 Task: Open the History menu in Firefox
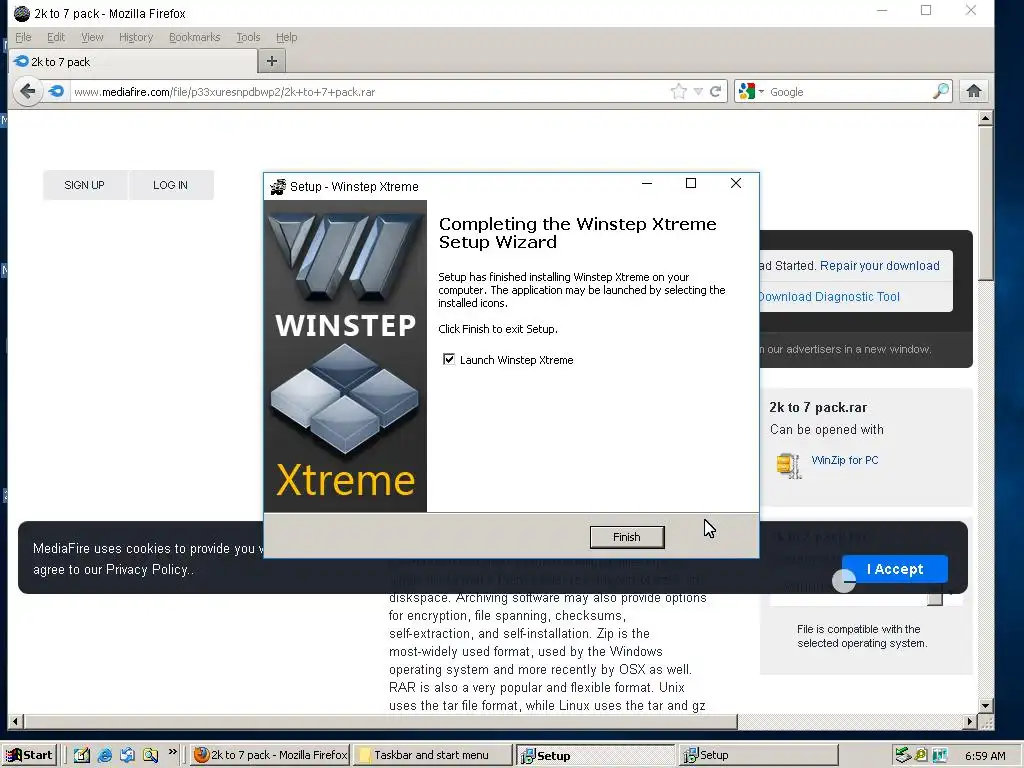pos(136,37)
